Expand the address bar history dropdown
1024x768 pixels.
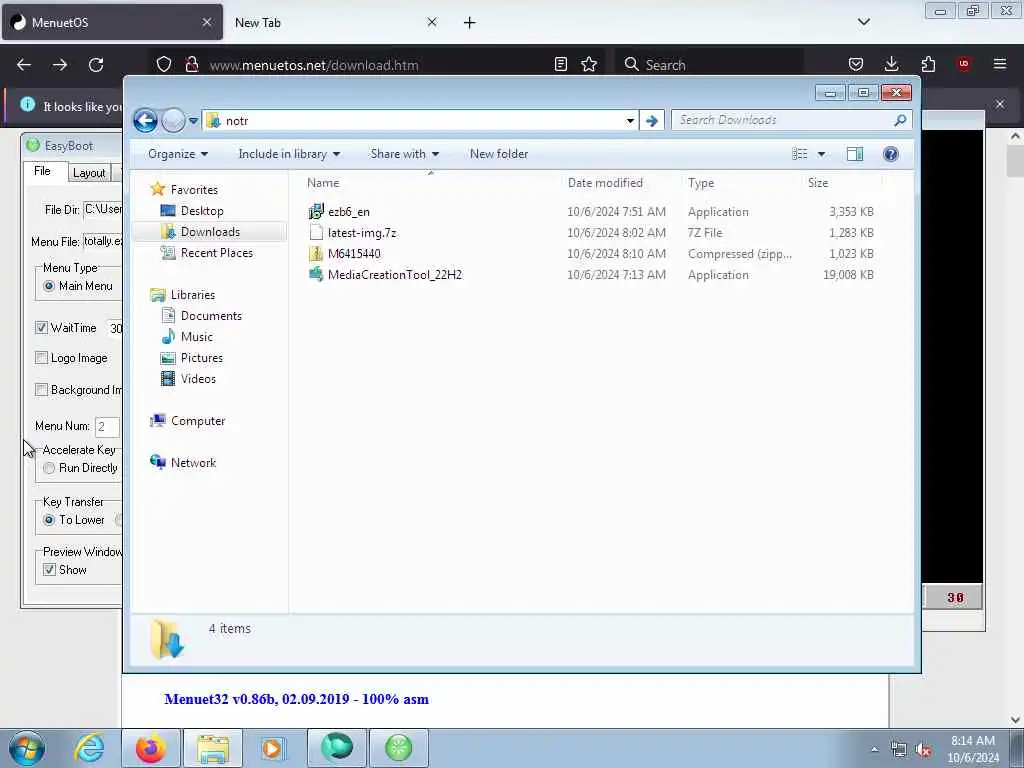[630, 121]
